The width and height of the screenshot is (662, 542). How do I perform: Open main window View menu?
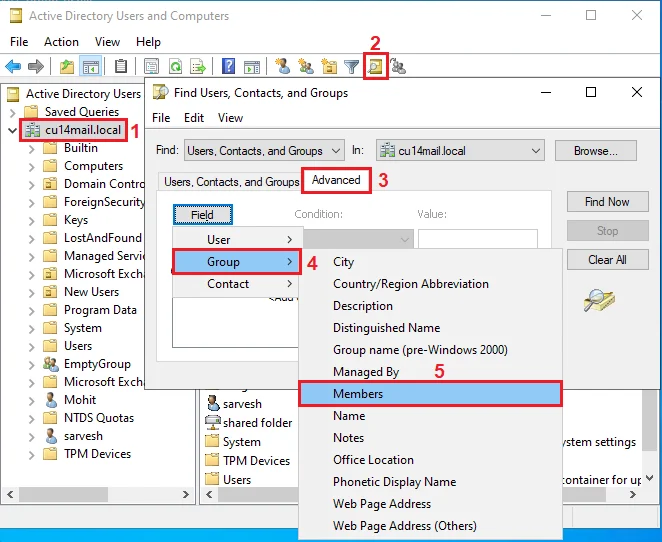click(x=107, y=42)
